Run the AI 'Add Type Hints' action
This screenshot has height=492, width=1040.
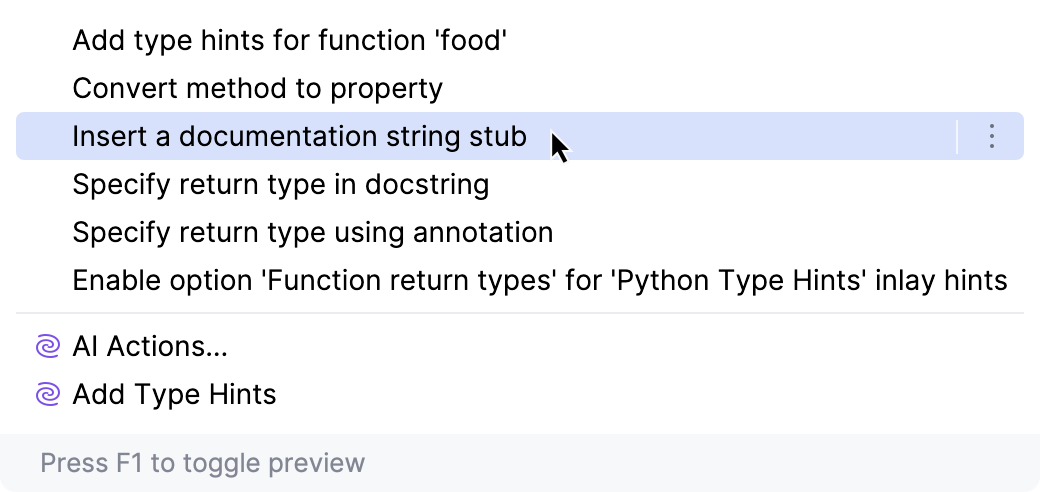tap(174, 395)
